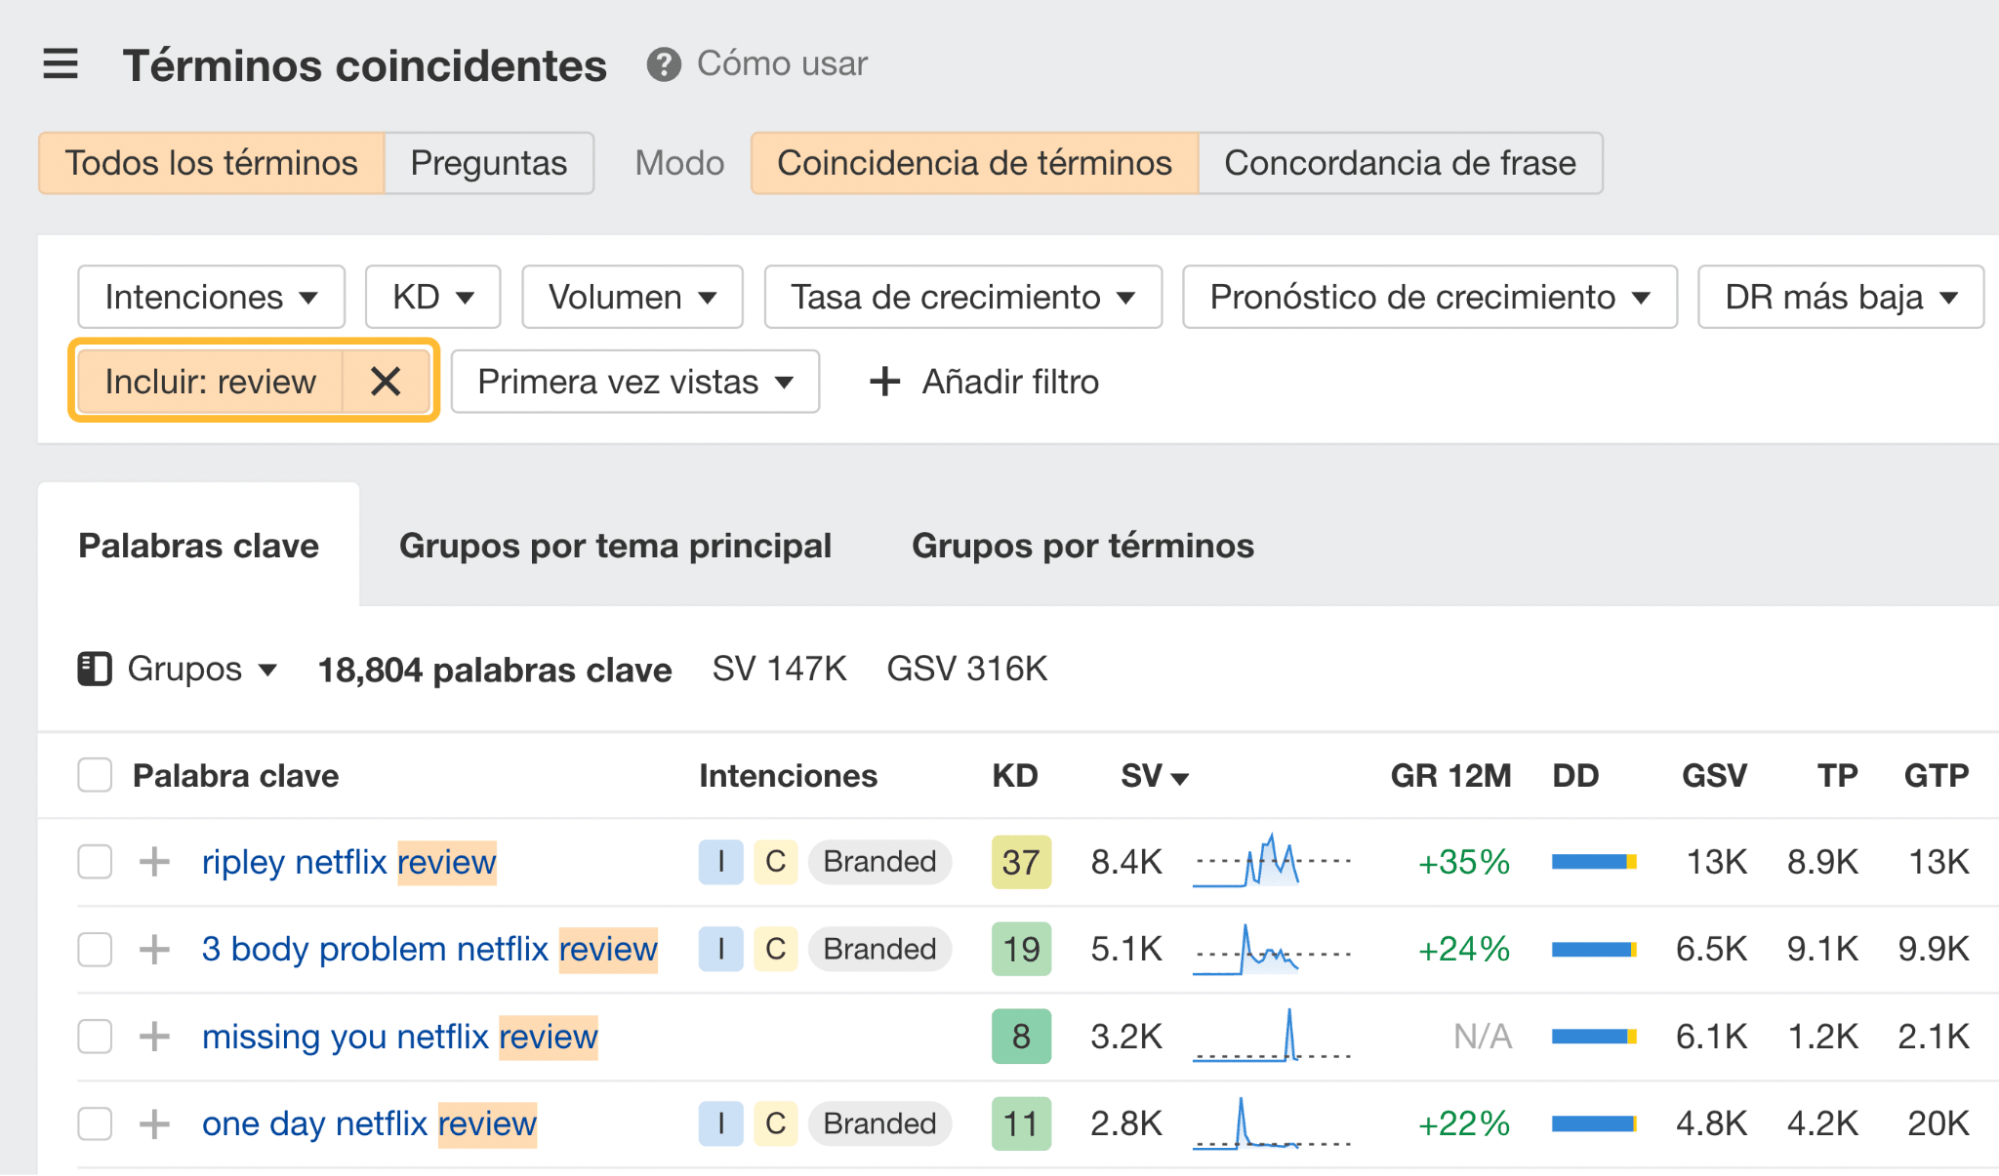1999x1176 pixels.
Task: Click the Añadir filtro plus icon
Action: coord(884,381)
